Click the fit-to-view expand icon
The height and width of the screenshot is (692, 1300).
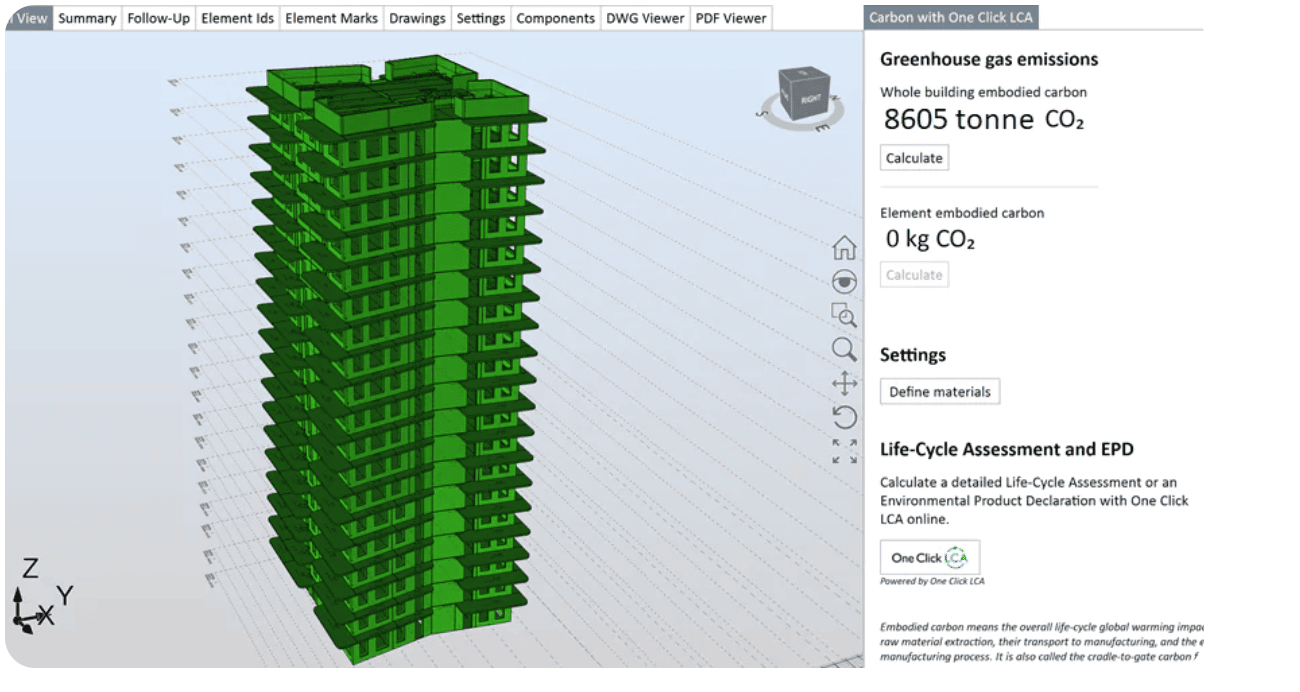pyautogui.click(x=844, y=451)
